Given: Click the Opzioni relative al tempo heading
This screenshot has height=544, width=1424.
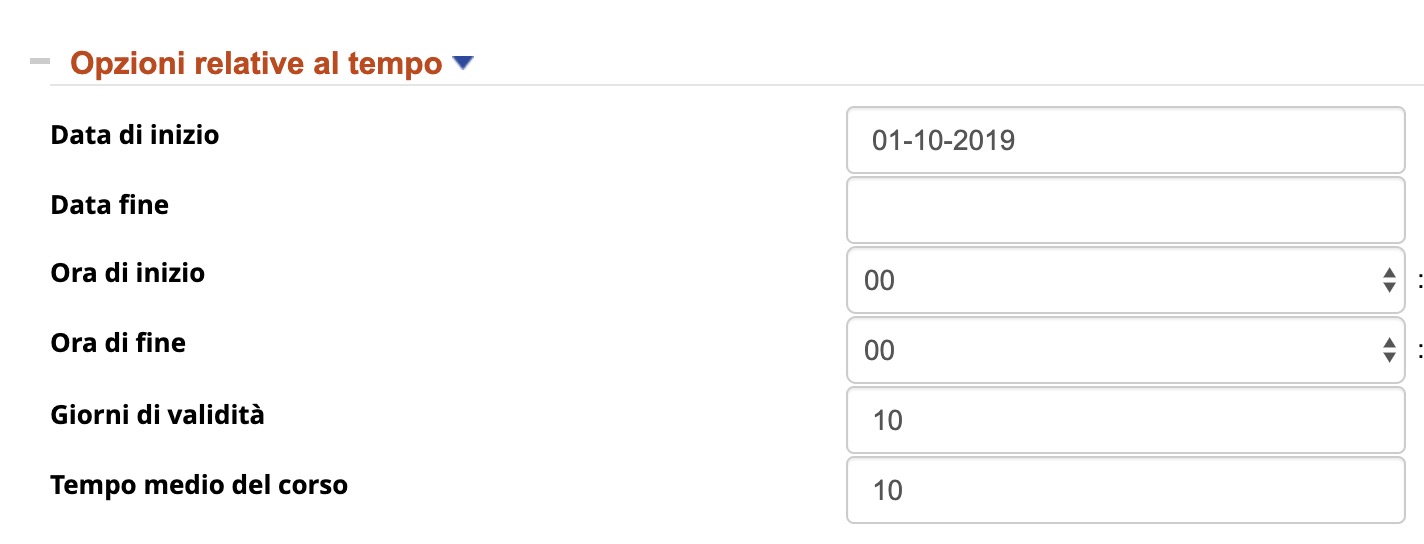Looking at the screenshot, I should click(256, 64).
